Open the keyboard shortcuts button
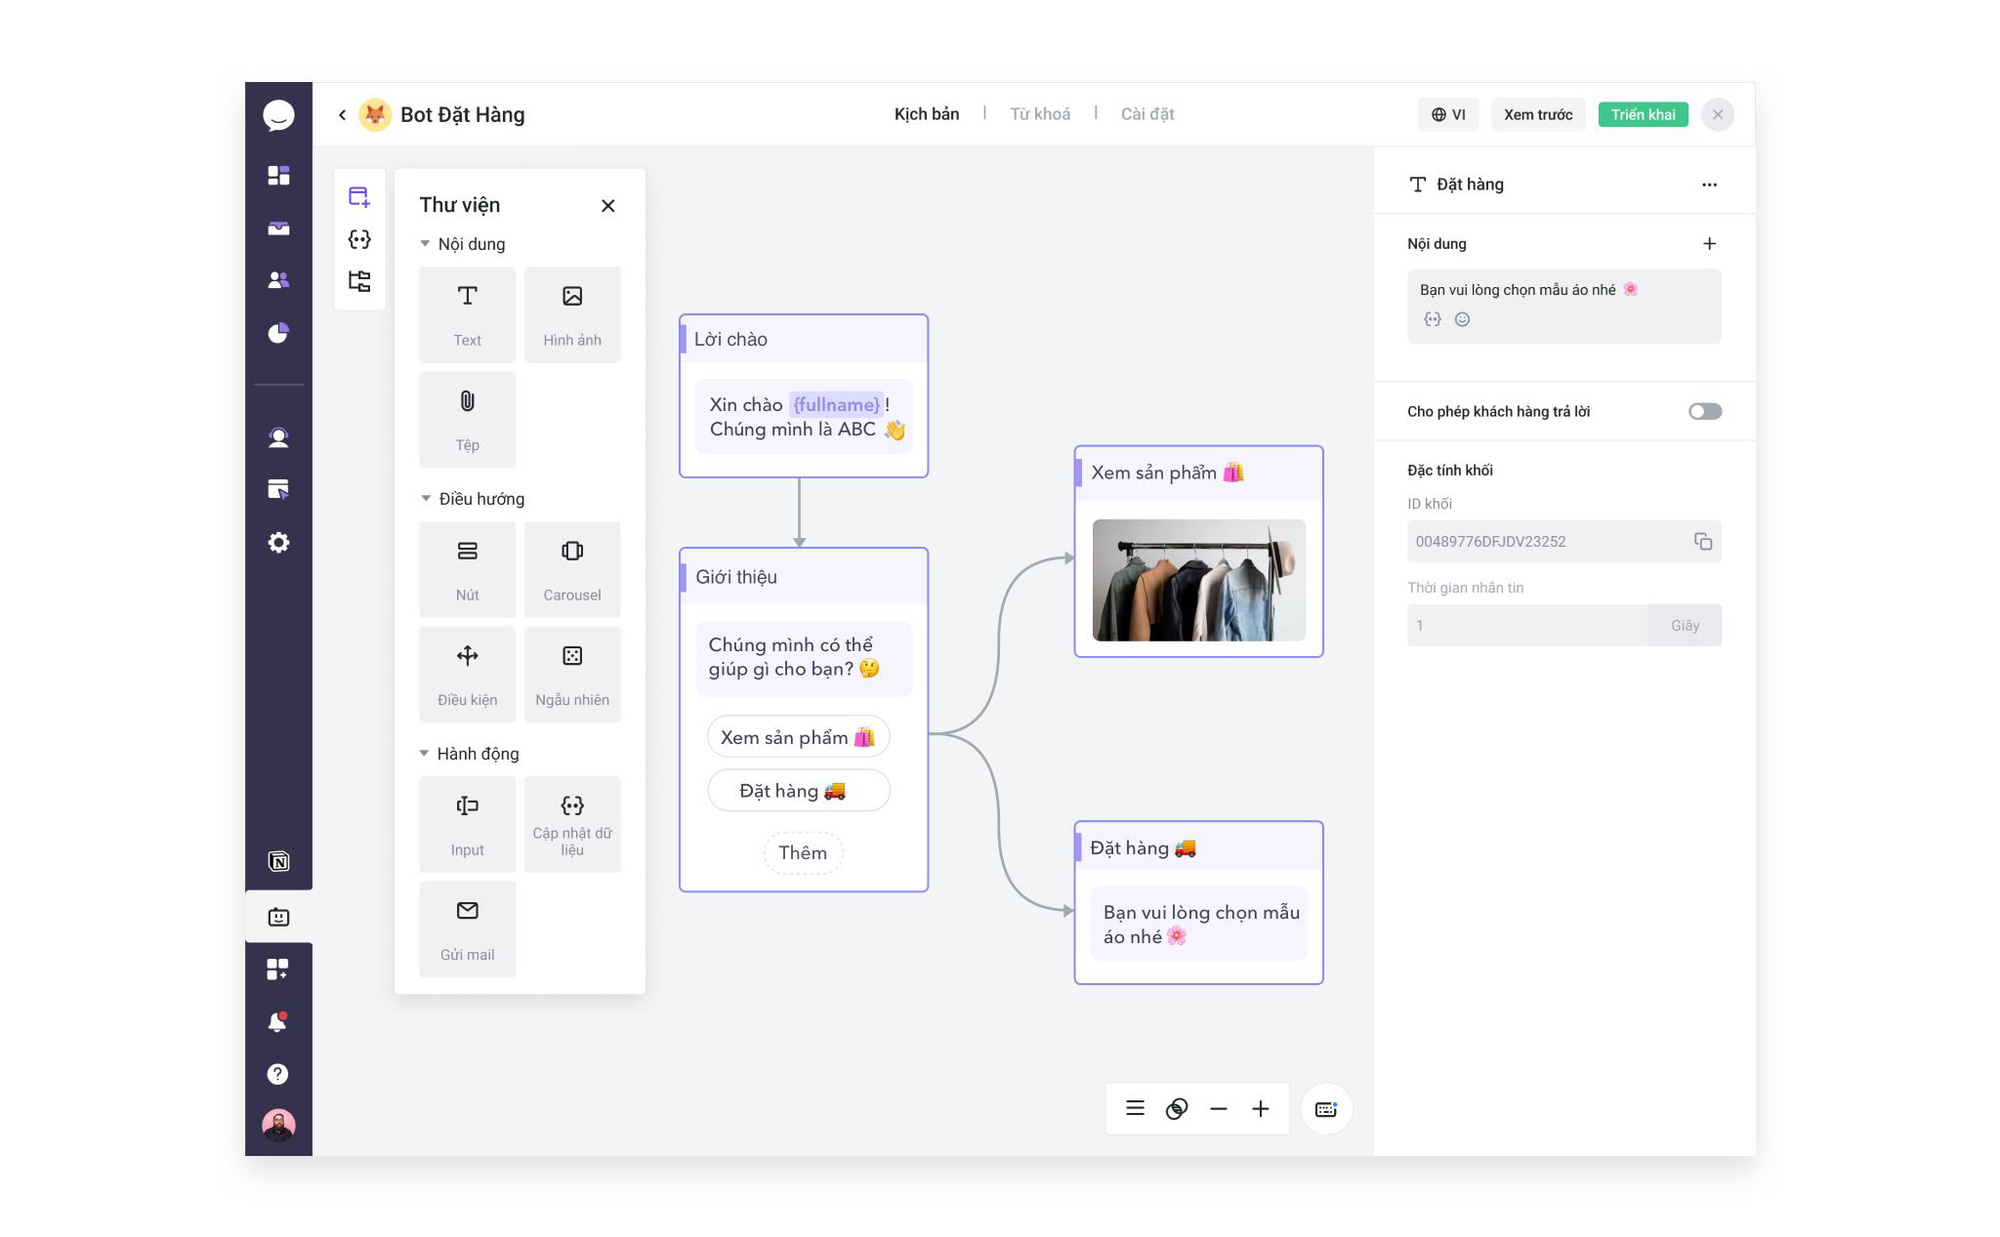Image resolution: width=2000 pixels, height=1237 pixels. point(1326,1109)
